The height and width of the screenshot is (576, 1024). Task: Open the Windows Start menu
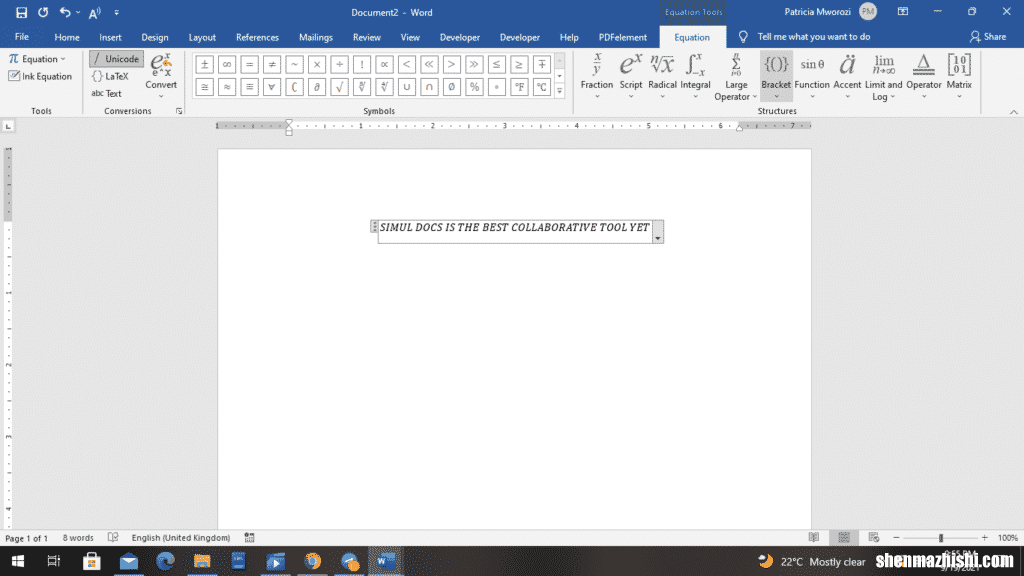(x=18, y=561)
